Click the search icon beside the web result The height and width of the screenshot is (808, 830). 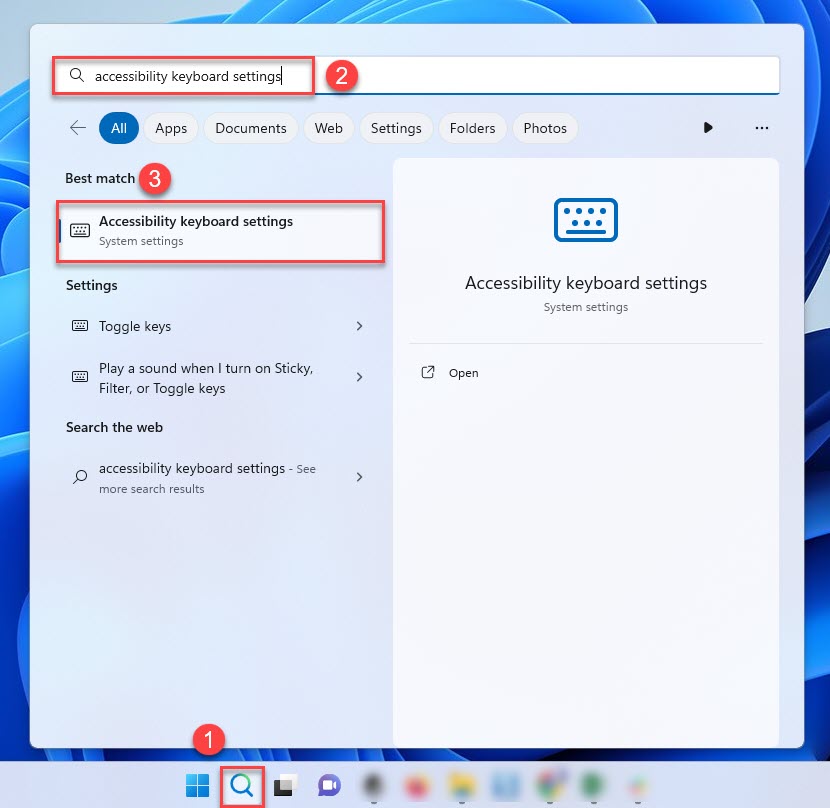pyautogui.click(x=80, y=477)
